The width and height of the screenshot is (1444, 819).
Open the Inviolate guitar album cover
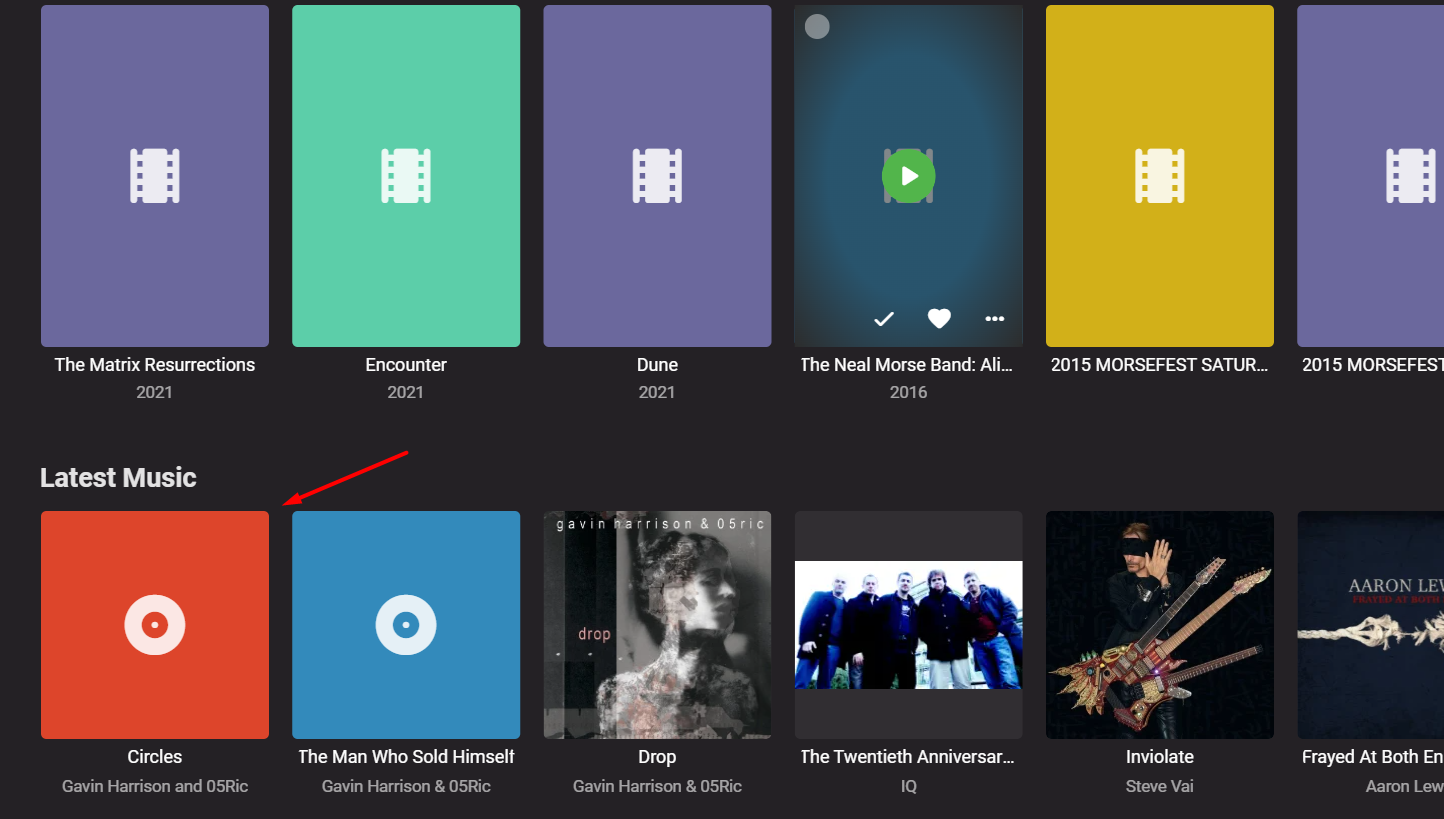point(1160,625)
